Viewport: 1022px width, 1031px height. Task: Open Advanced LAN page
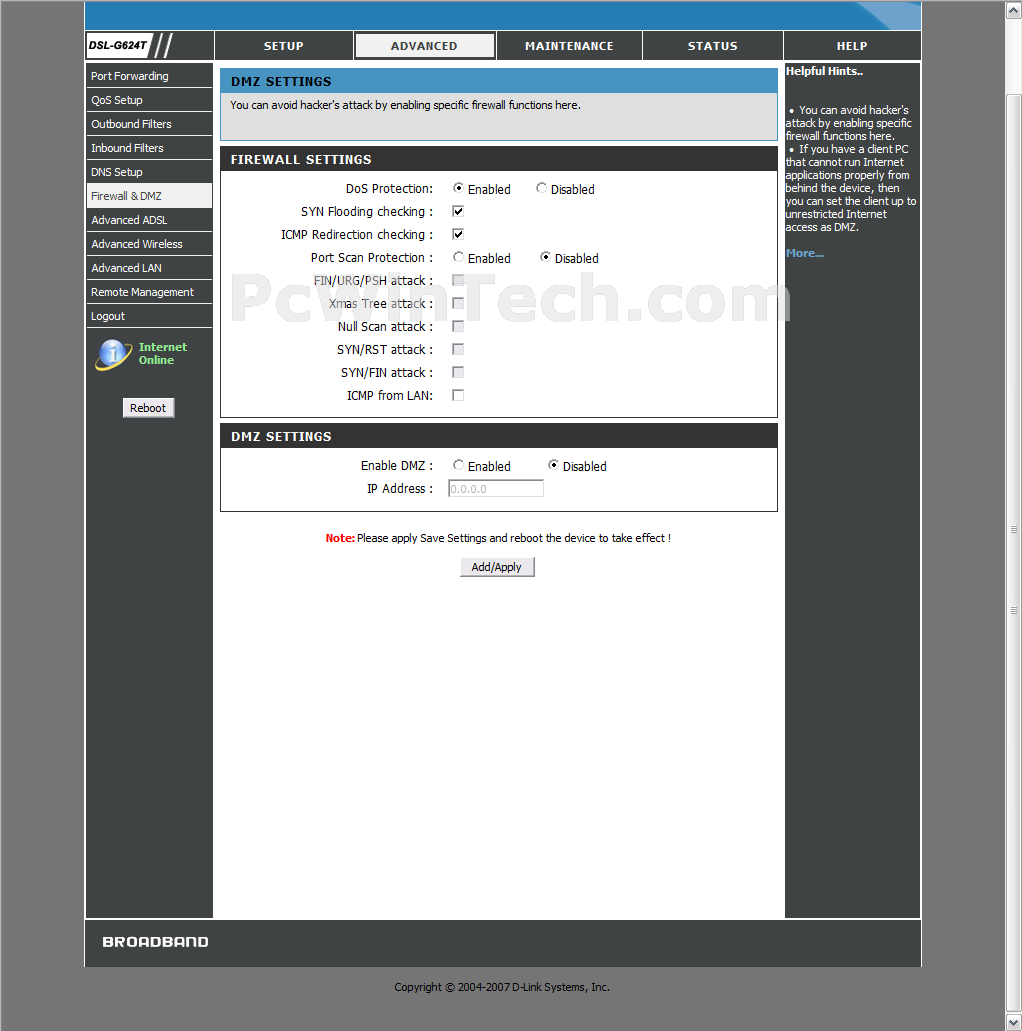(x=149, y=268)
